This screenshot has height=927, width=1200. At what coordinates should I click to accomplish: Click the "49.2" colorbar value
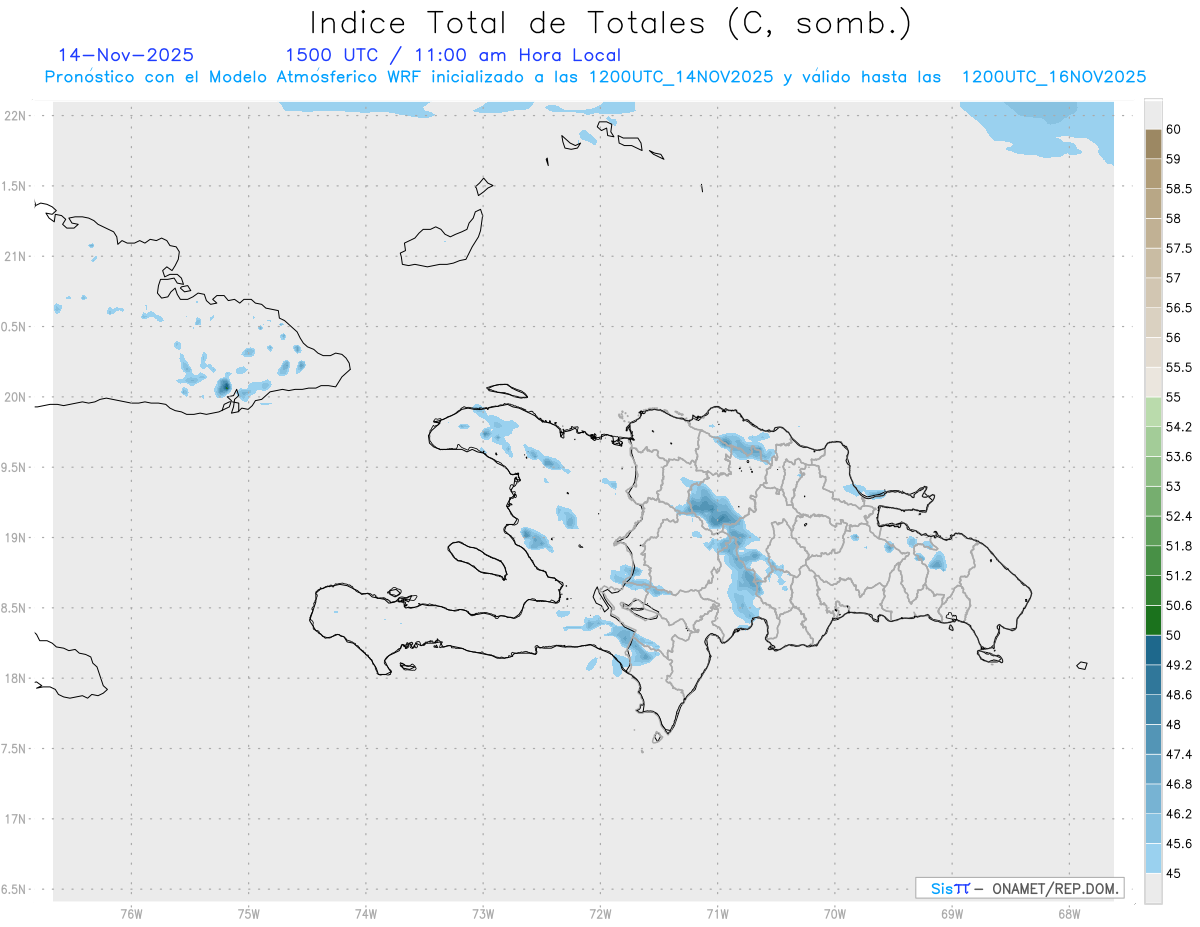click(x=1179, y=665)
